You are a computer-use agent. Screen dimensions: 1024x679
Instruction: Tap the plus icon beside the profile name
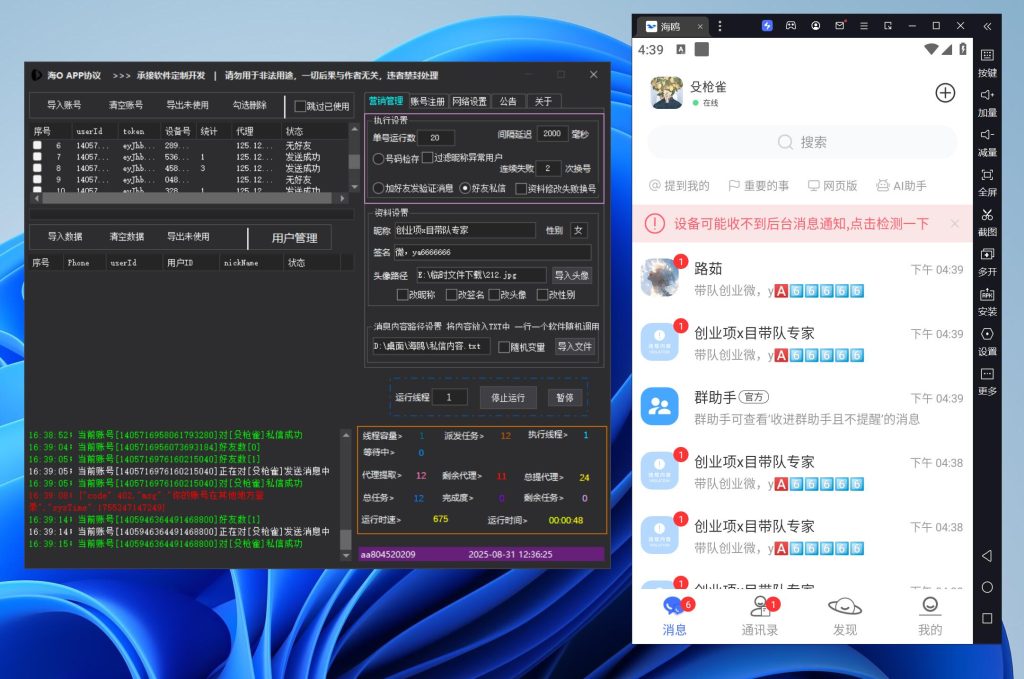[944, 93]
